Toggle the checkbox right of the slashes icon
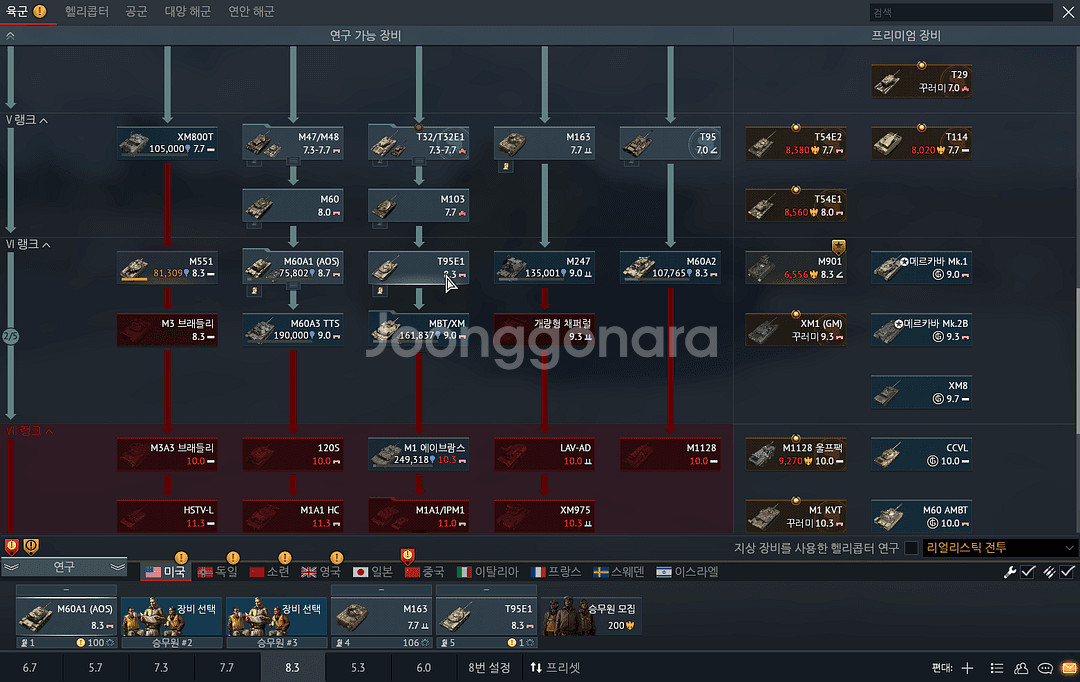Viewport: 1080px width, 682px height. (x=1067, y=572)
